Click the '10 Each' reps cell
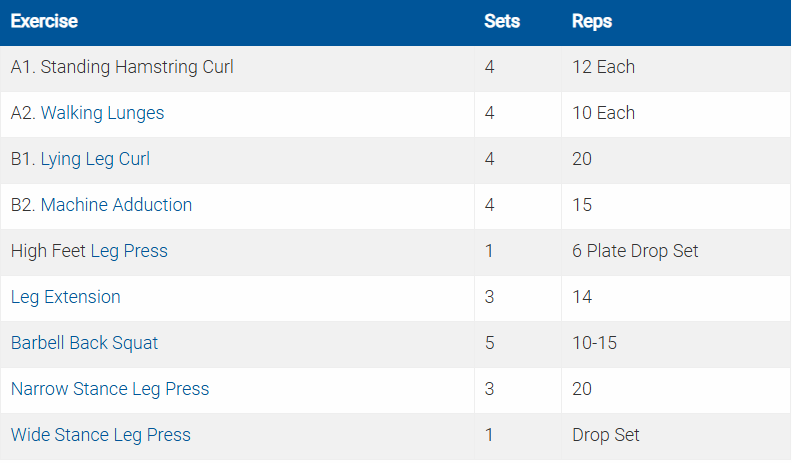The height and width of the screenshot is (463, 792). tap(603, 113)
